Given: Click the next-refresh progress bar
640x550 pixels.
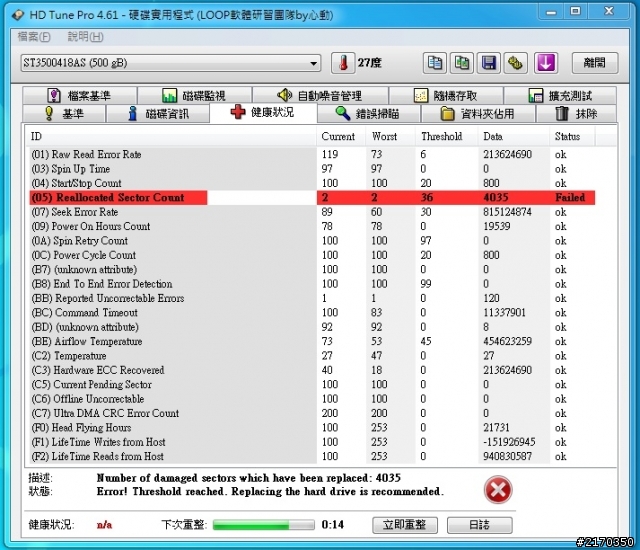Looking at the screenshot, I should tap(264, 525).
